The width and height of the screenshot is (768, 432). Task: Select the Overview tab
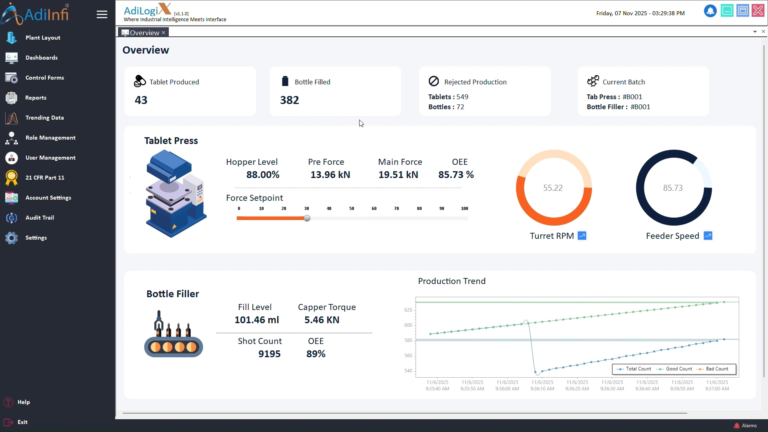click(143, 32)
